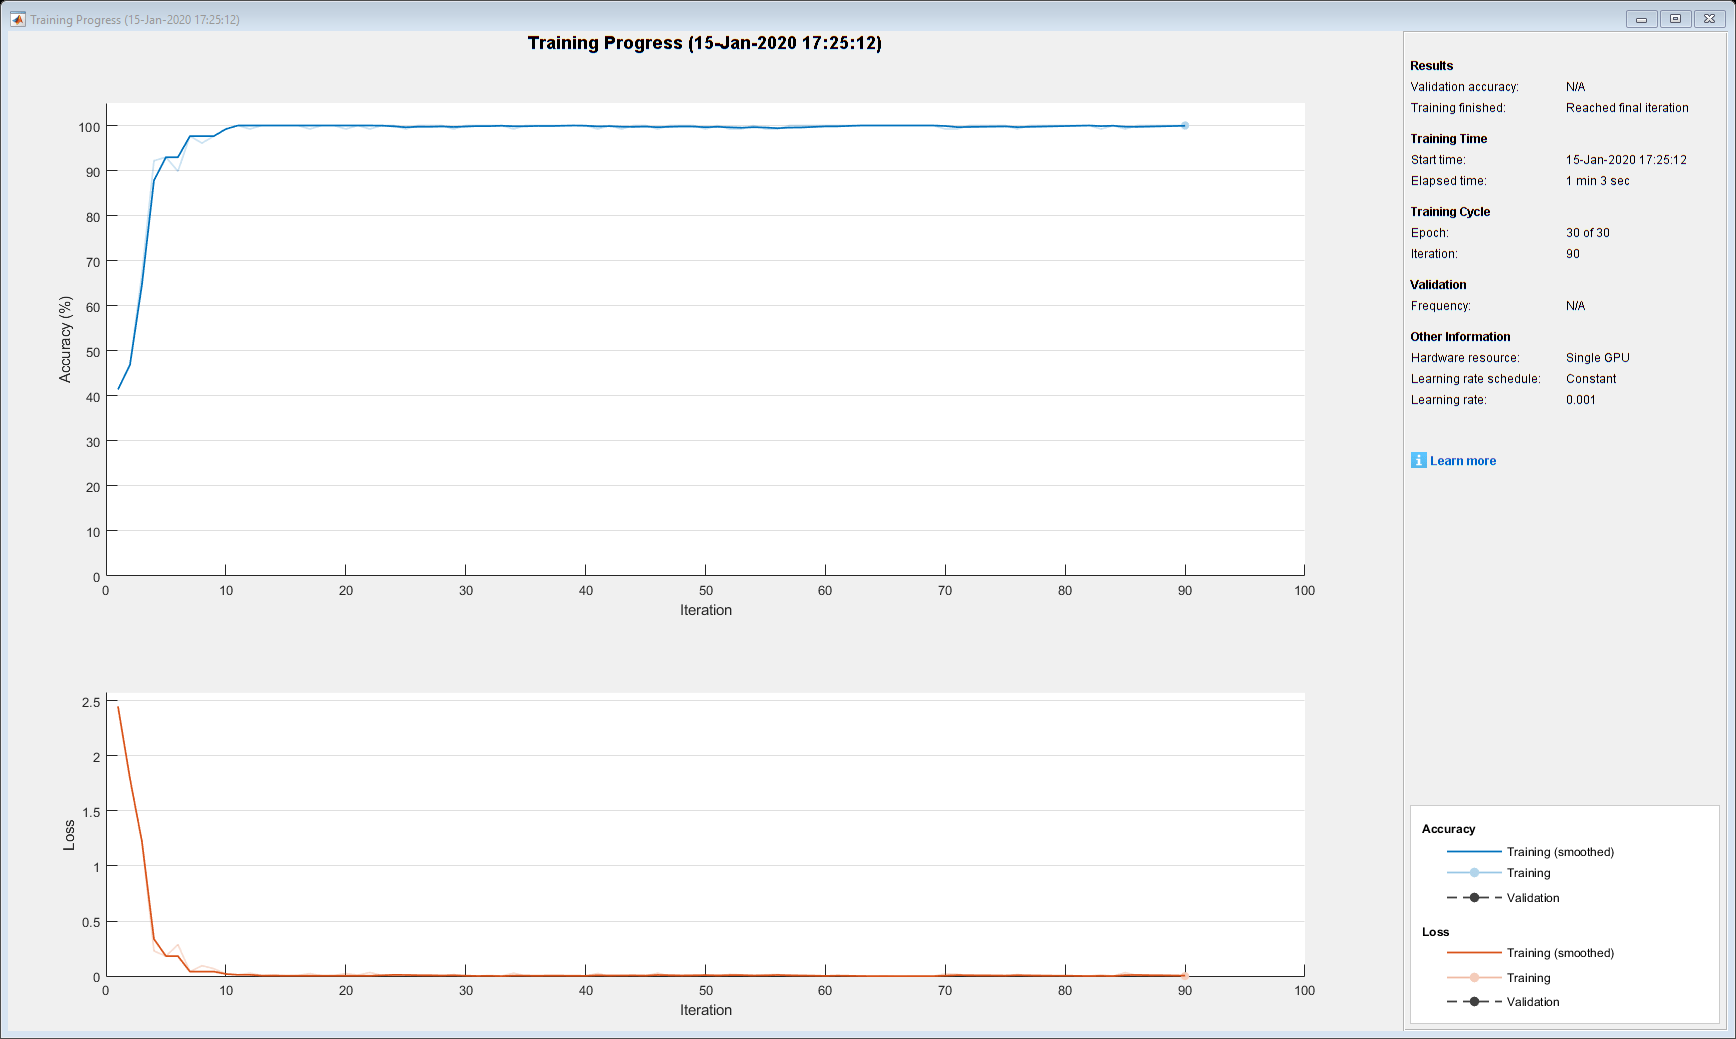Click the Loss axis label
The image size is (1736, 1039).
click(69, 836)
